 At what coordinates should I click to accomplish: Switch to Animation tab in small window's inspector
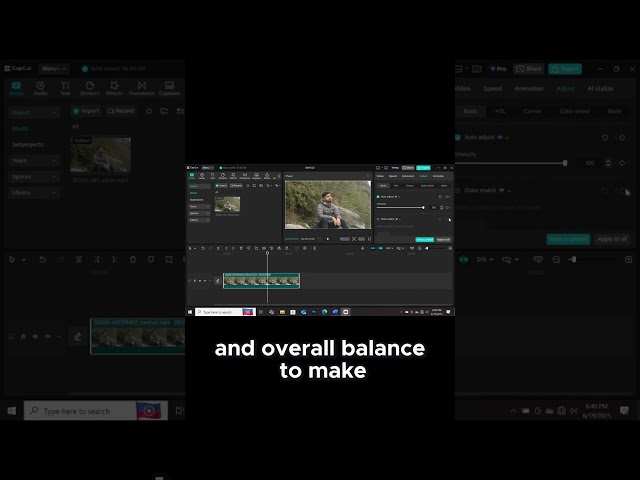(408, 176)
